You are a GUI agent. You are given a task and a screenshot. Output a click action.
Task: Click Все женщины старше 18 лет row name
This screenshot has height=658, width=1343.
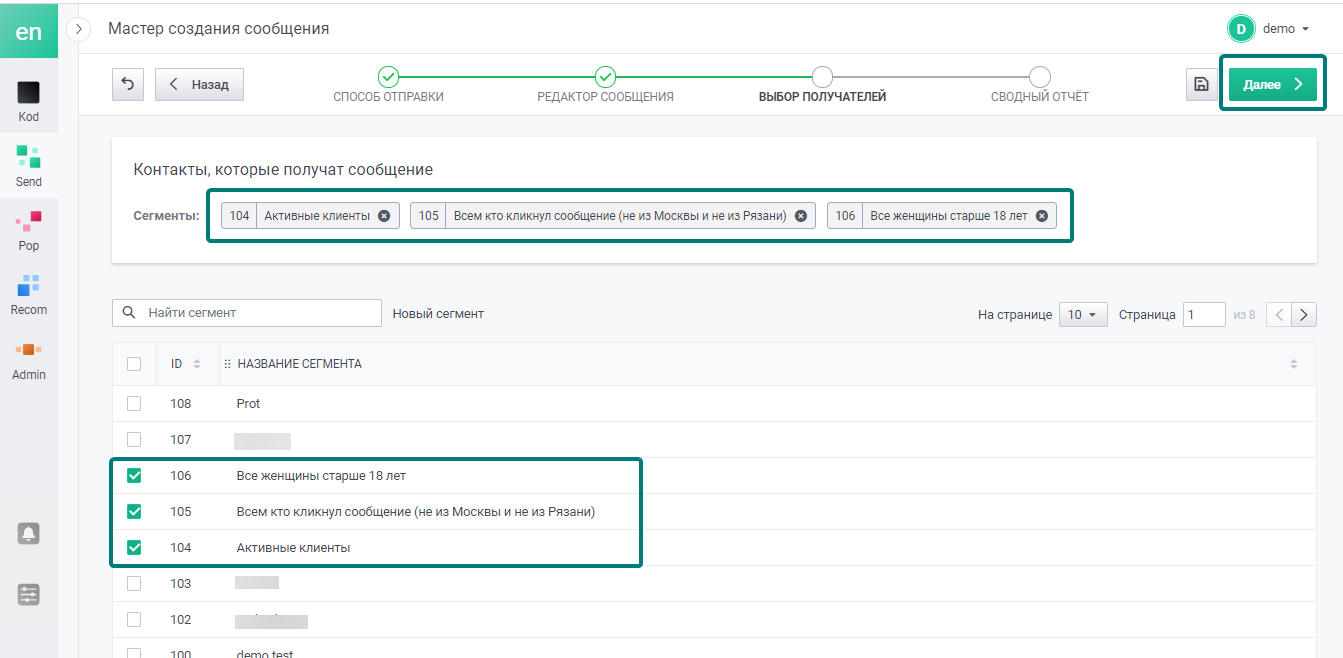(321, 476)
